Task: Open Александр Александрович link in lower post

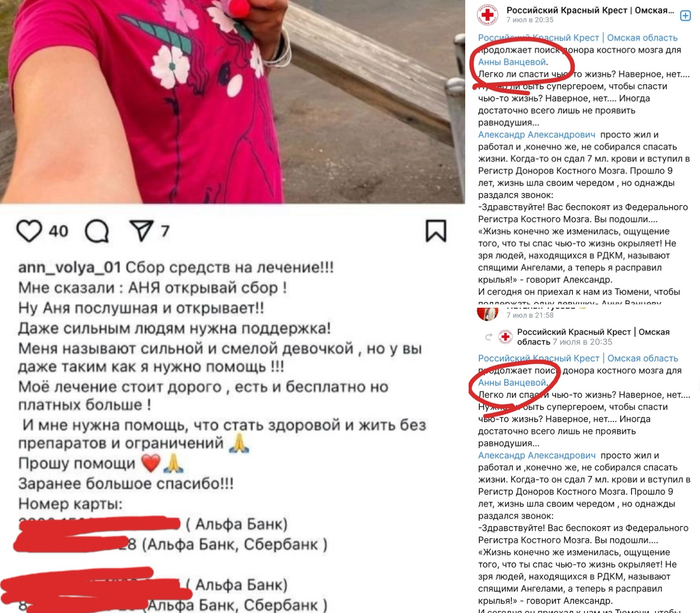Action: 537,455
